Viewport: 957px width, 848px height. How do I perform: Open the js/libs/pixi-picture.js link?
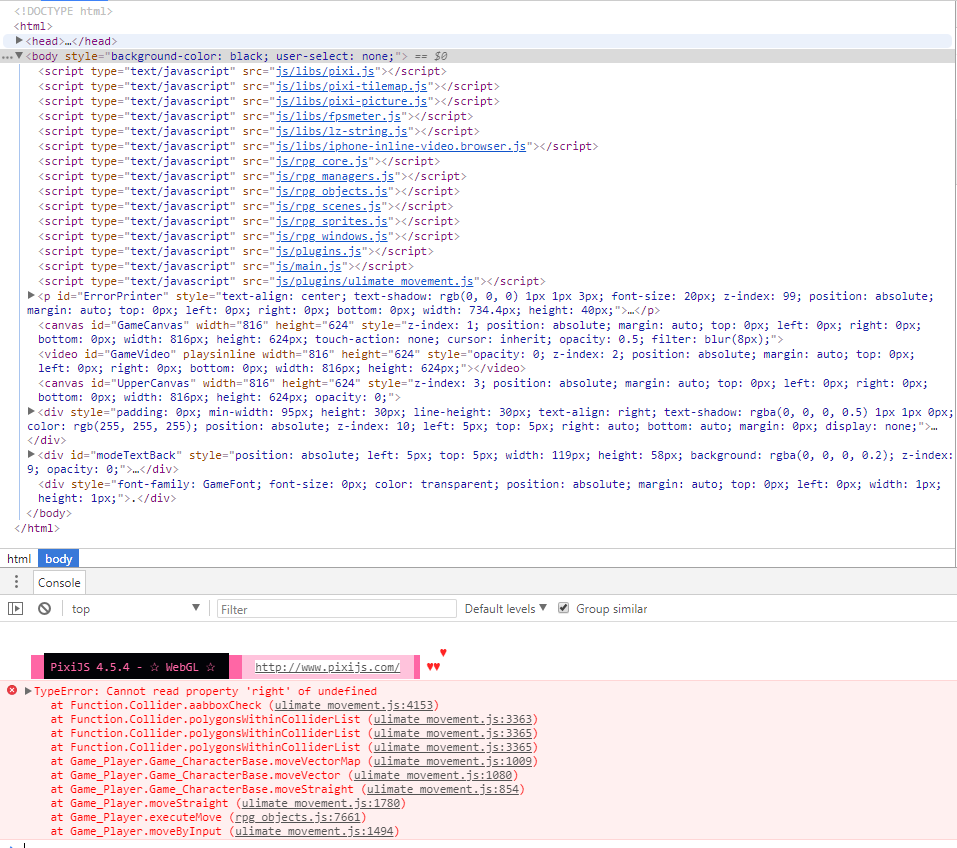click(352, 101)
